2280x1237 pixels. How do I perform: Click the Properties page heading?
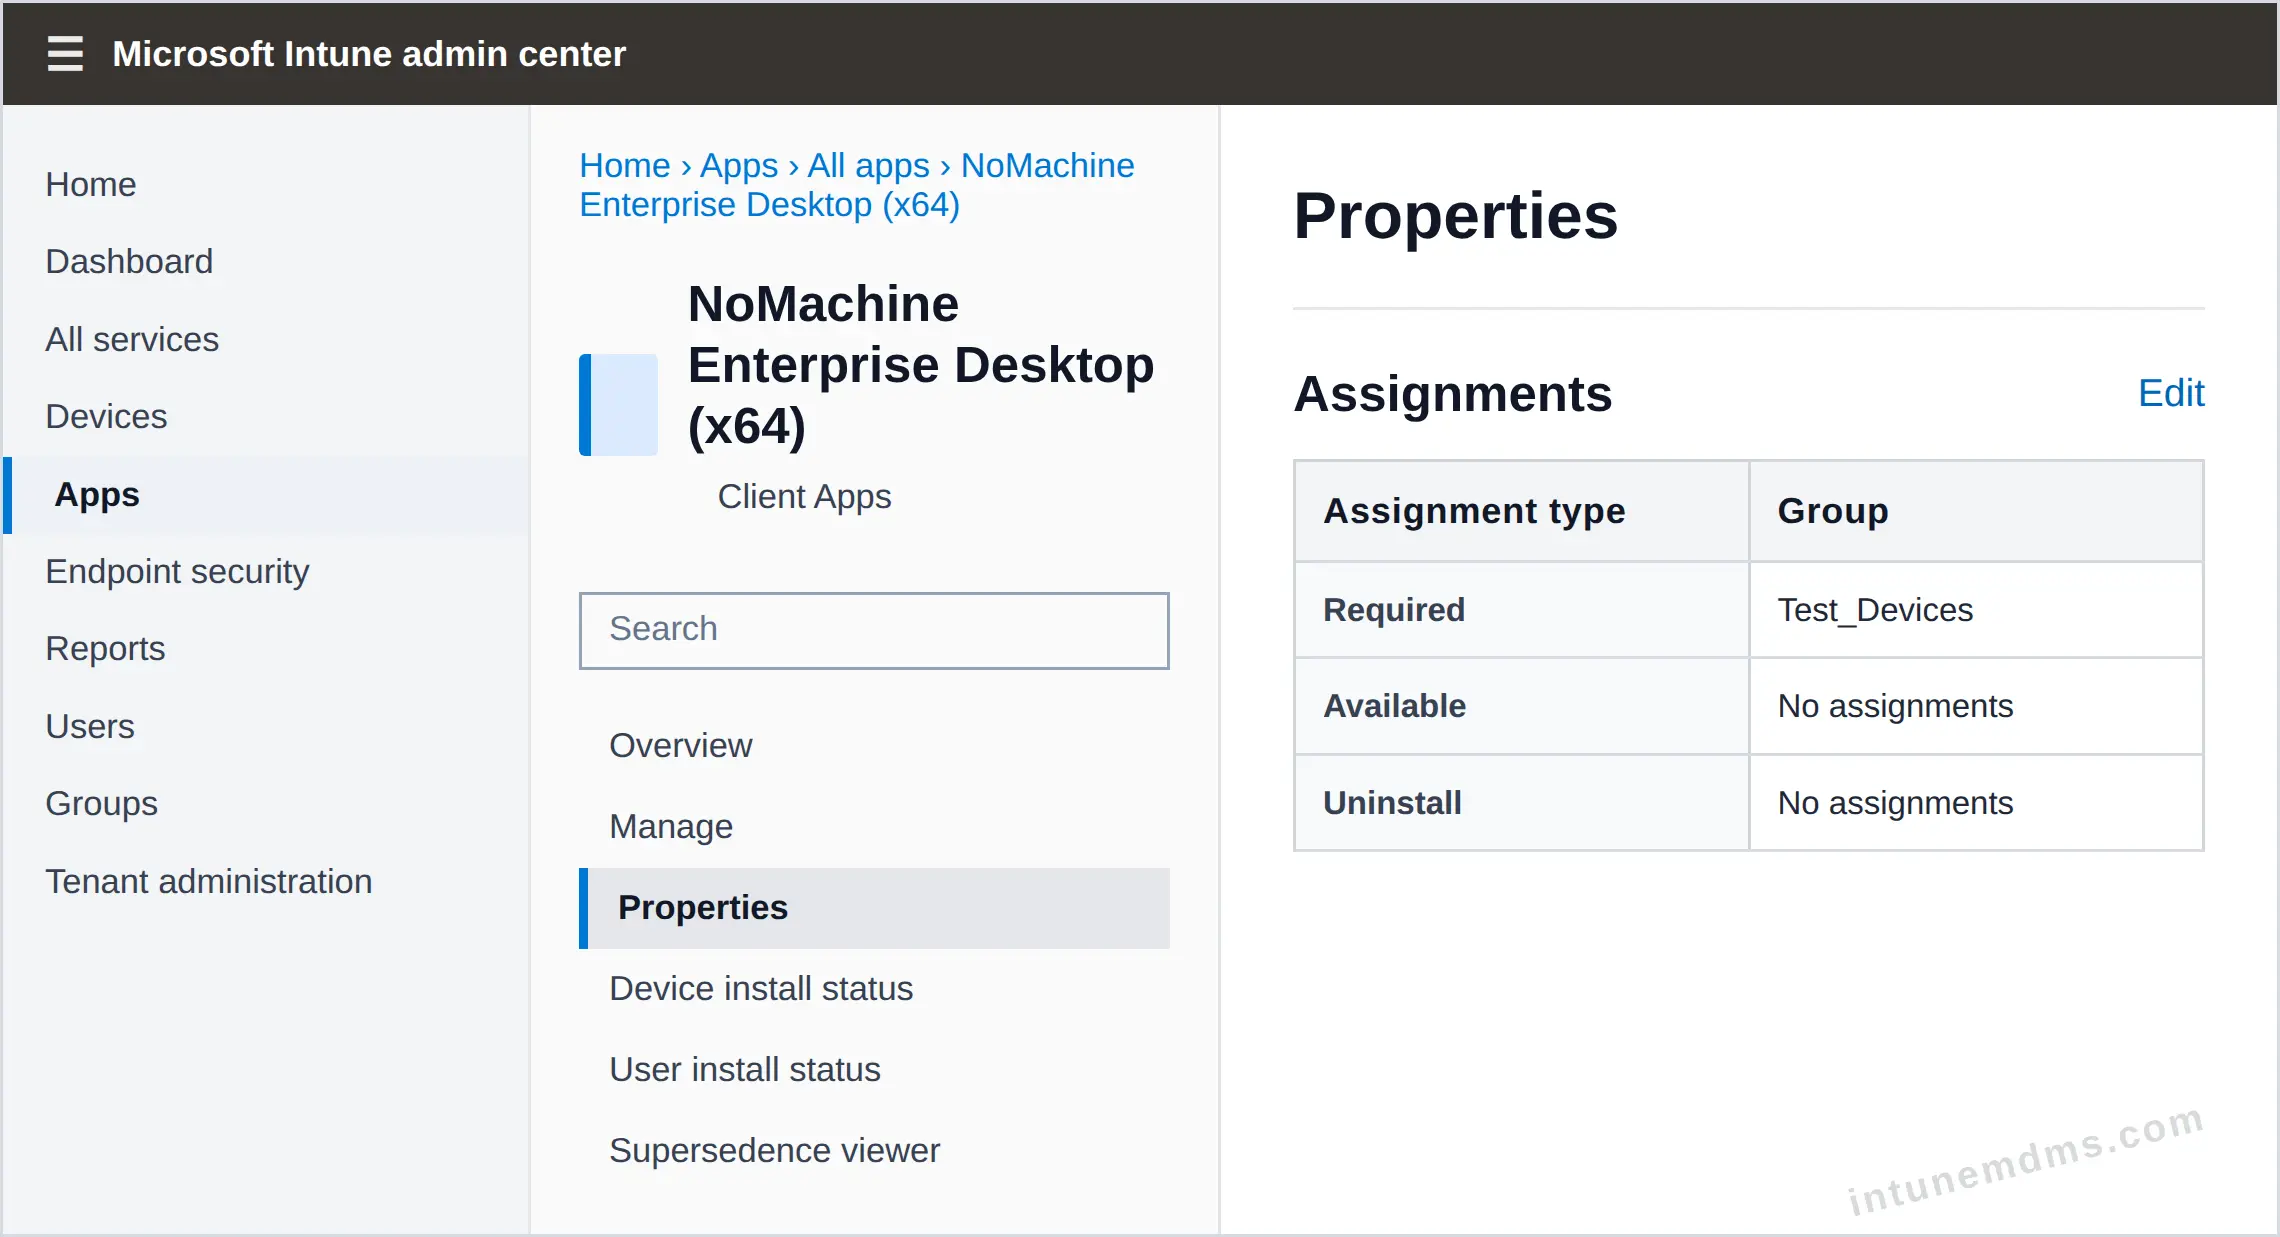[x=1456, y=215]
